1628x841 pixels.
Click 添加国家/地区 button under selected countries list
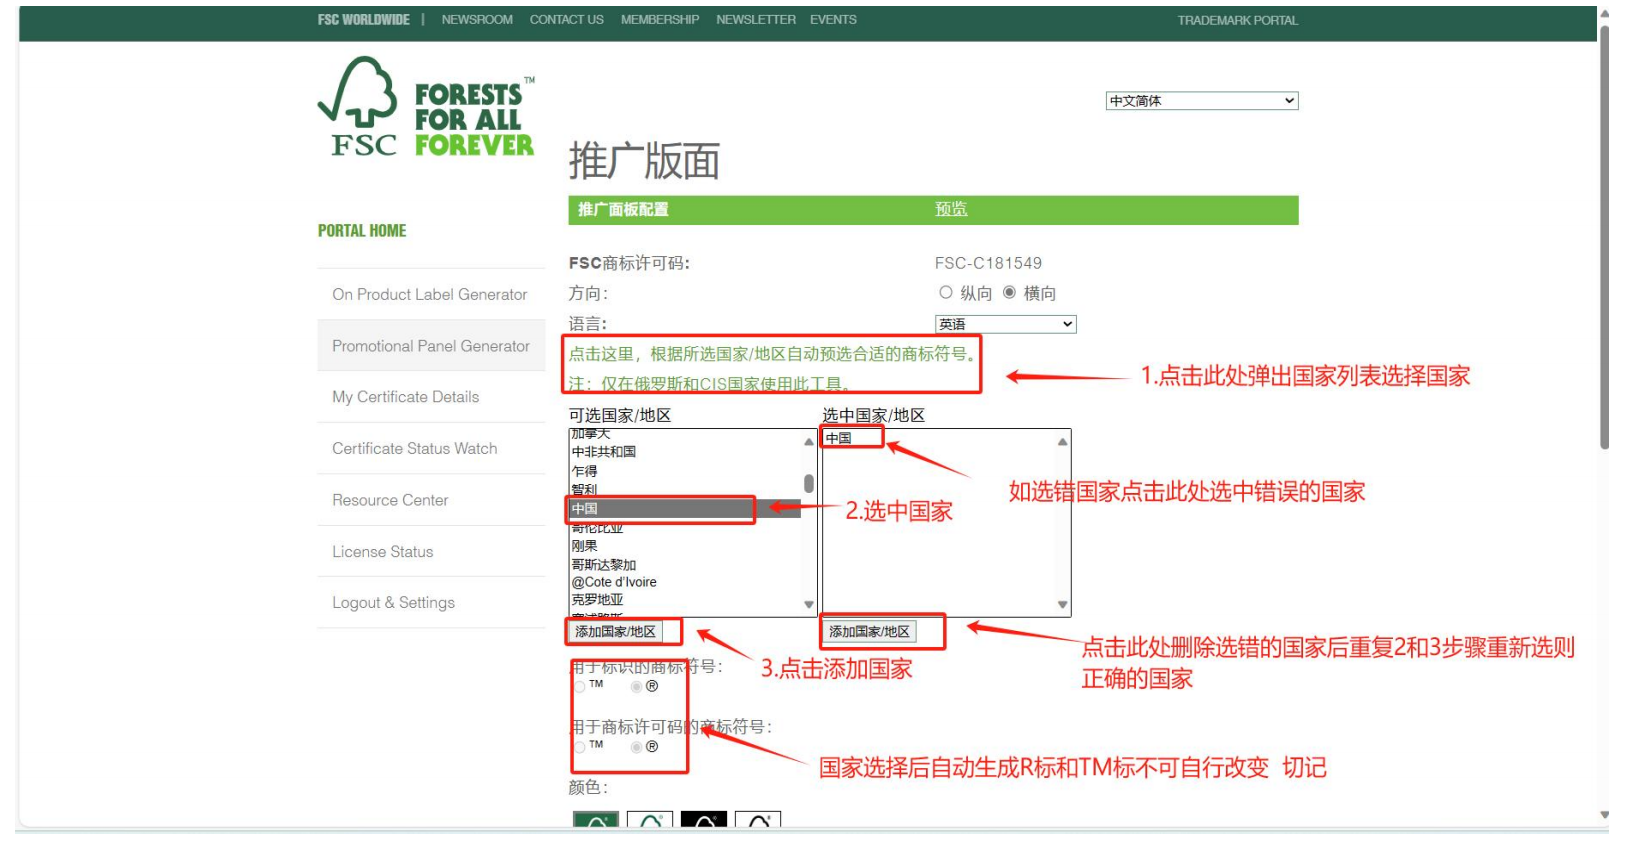[870, 632]
